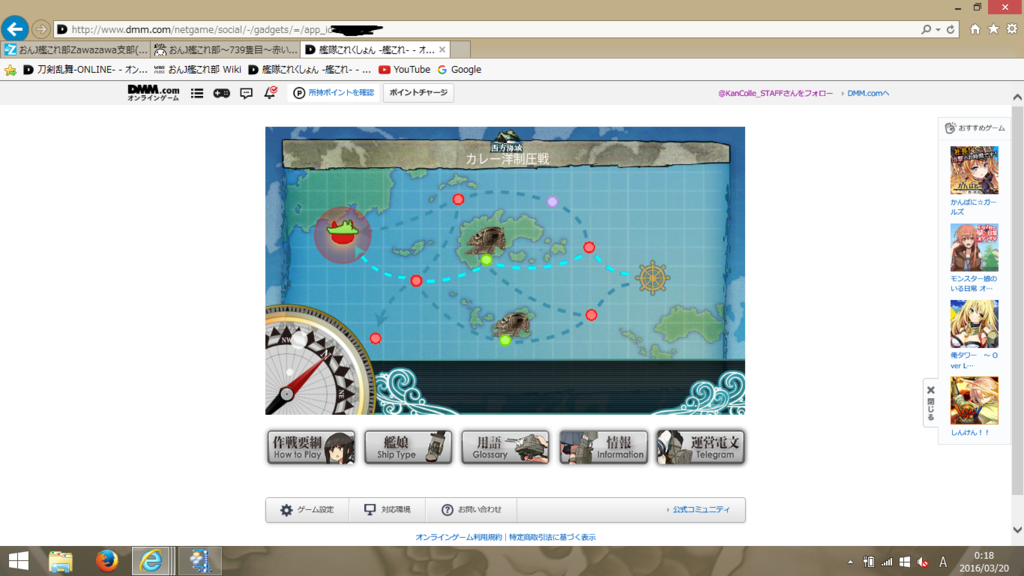This screenshot has height=576, width=1024.
Task: Click the DMM.com online game logo
Action: point(153,93)
